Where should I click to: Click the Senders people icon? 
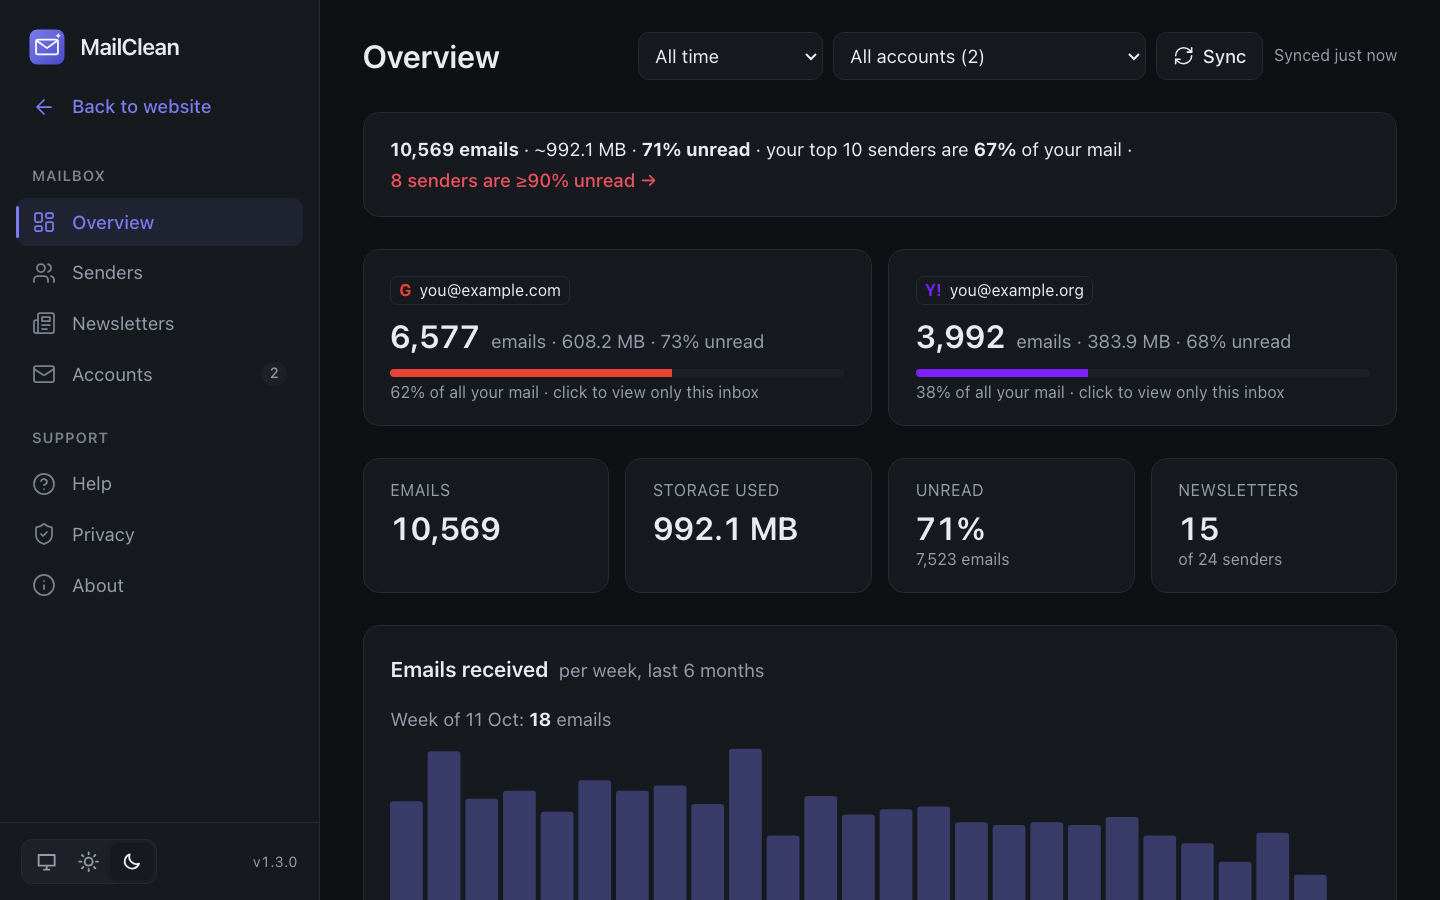(44, 273)
